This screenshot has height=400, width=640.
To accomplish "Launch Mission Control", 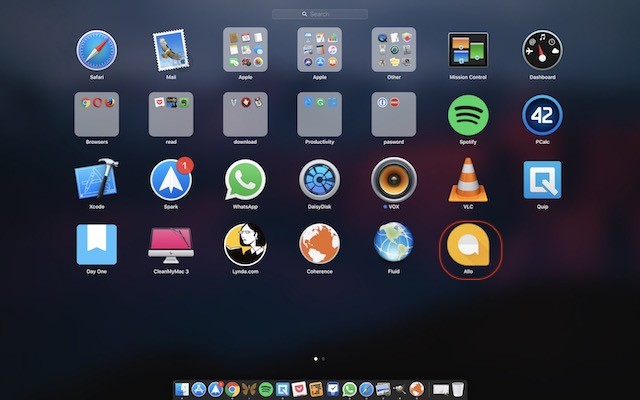I will (468, 50).
